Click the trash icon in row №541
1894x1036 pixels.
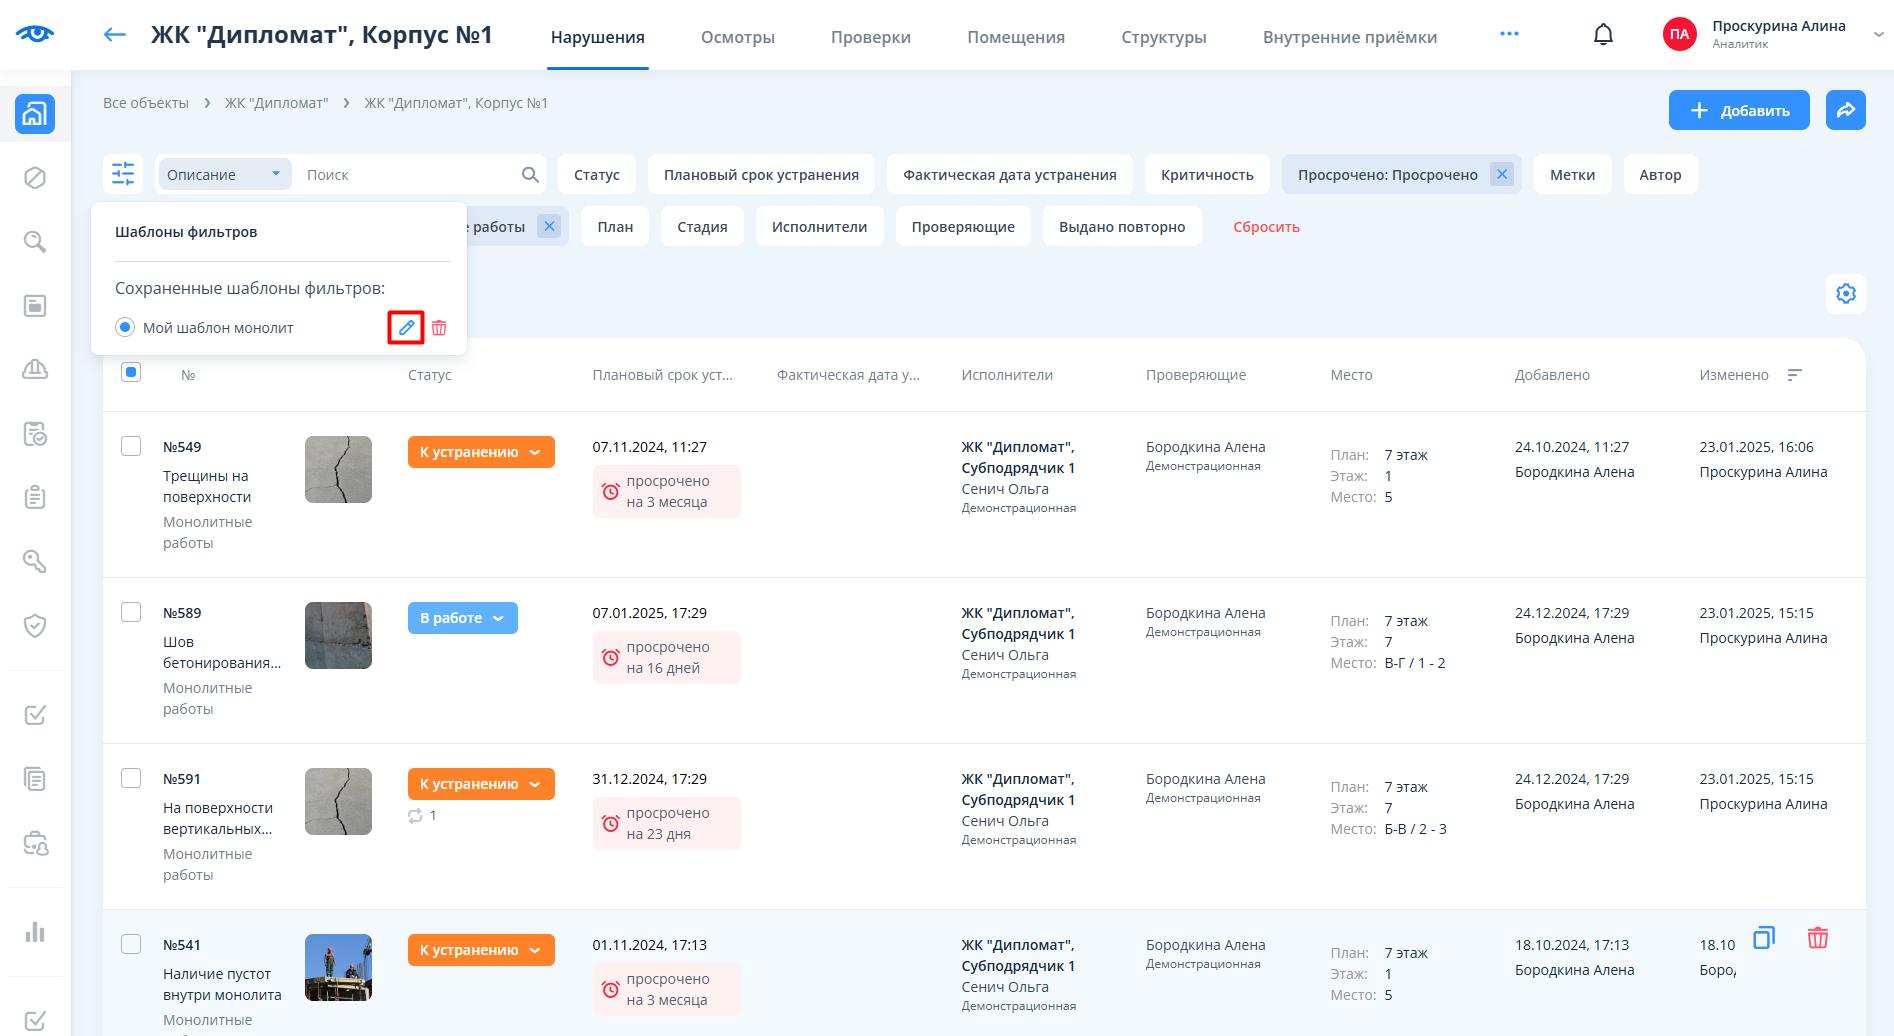point(1817,938)
